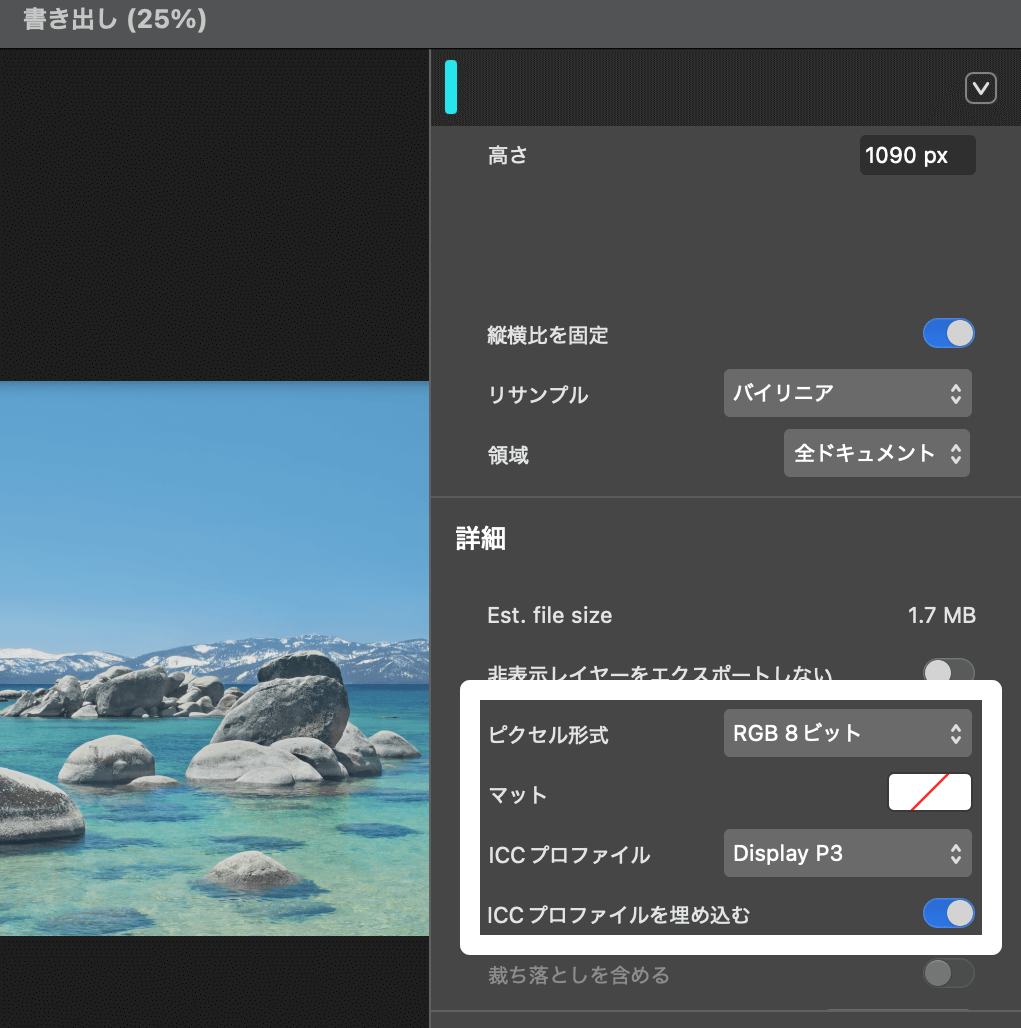Open the ピクセル形式 dropdown showing RGB 8ビット
The width and height of the screenshot is (1021, 1028).
click(846, 733)
